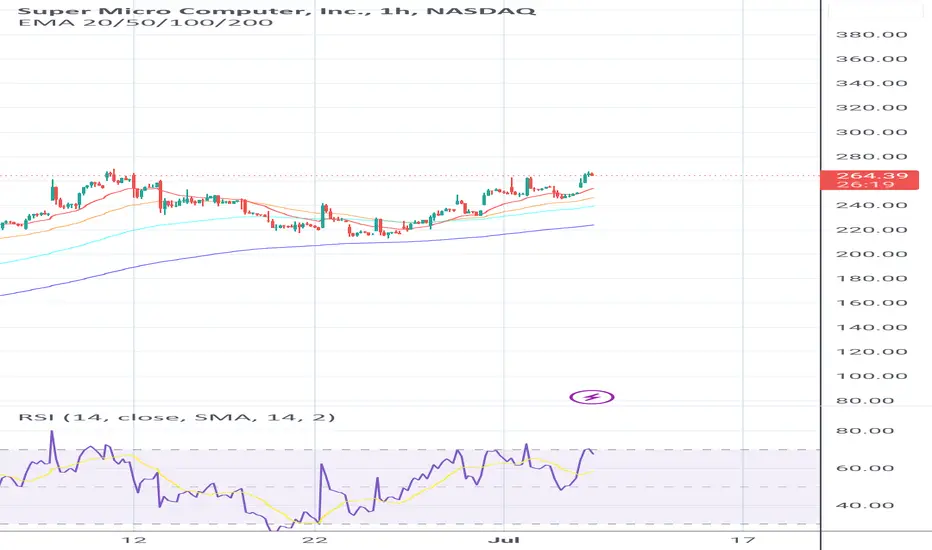
Task: Click the 17 date label on the time axis
Action: pyautogui.click(x=742, y=540)
